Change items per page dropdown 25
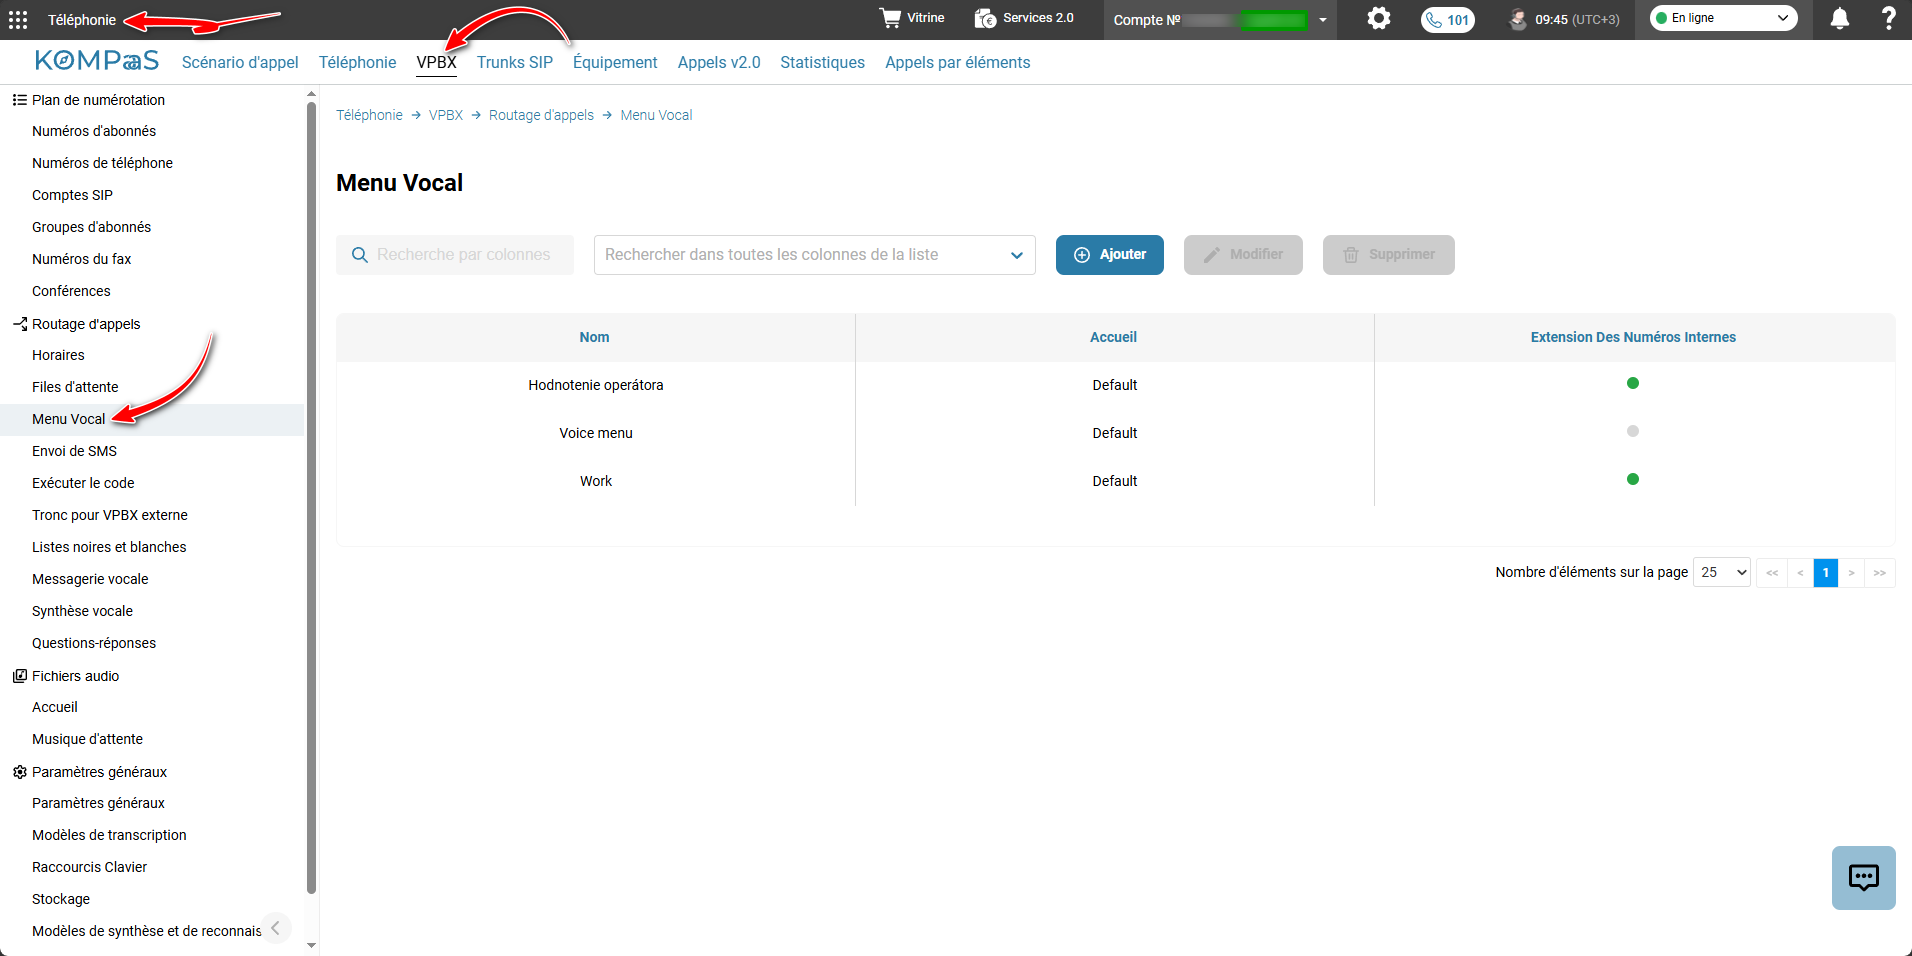The width and height of the screenshot is (1912, 956). pos(1721,572)
